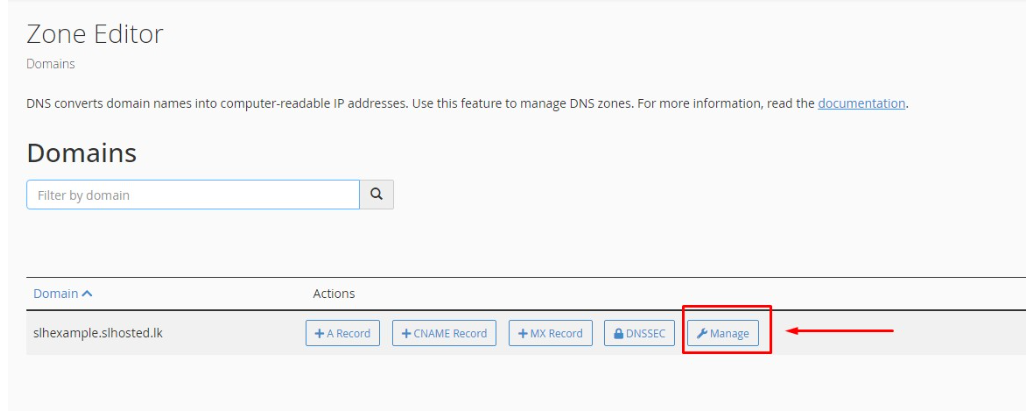This screenshot has height=414, width=1026.
Task: Click the large Domains section heading
Action: (x=81, y=153)
